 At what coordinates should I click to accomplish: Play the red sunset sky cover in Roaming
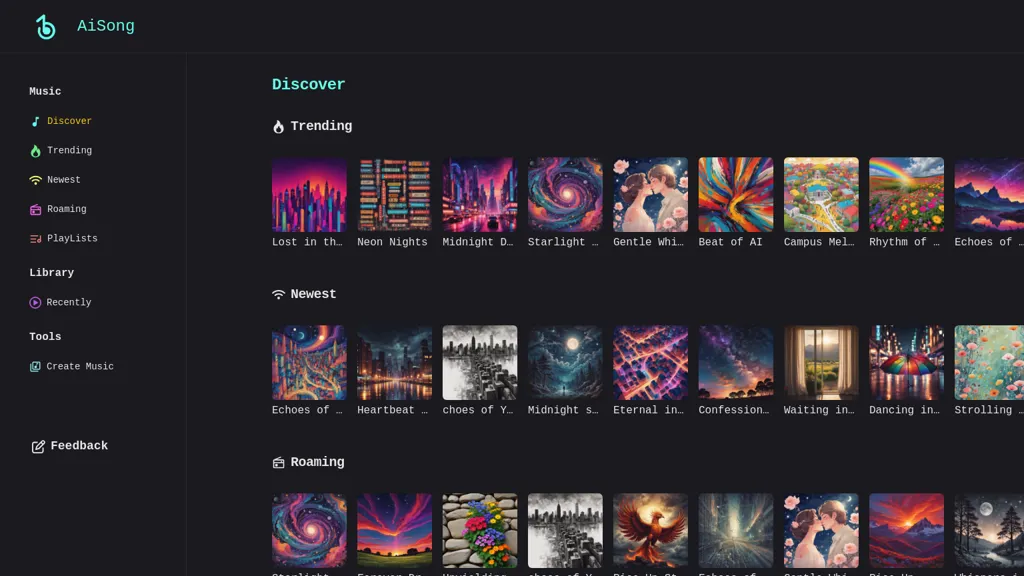(394, 530)
